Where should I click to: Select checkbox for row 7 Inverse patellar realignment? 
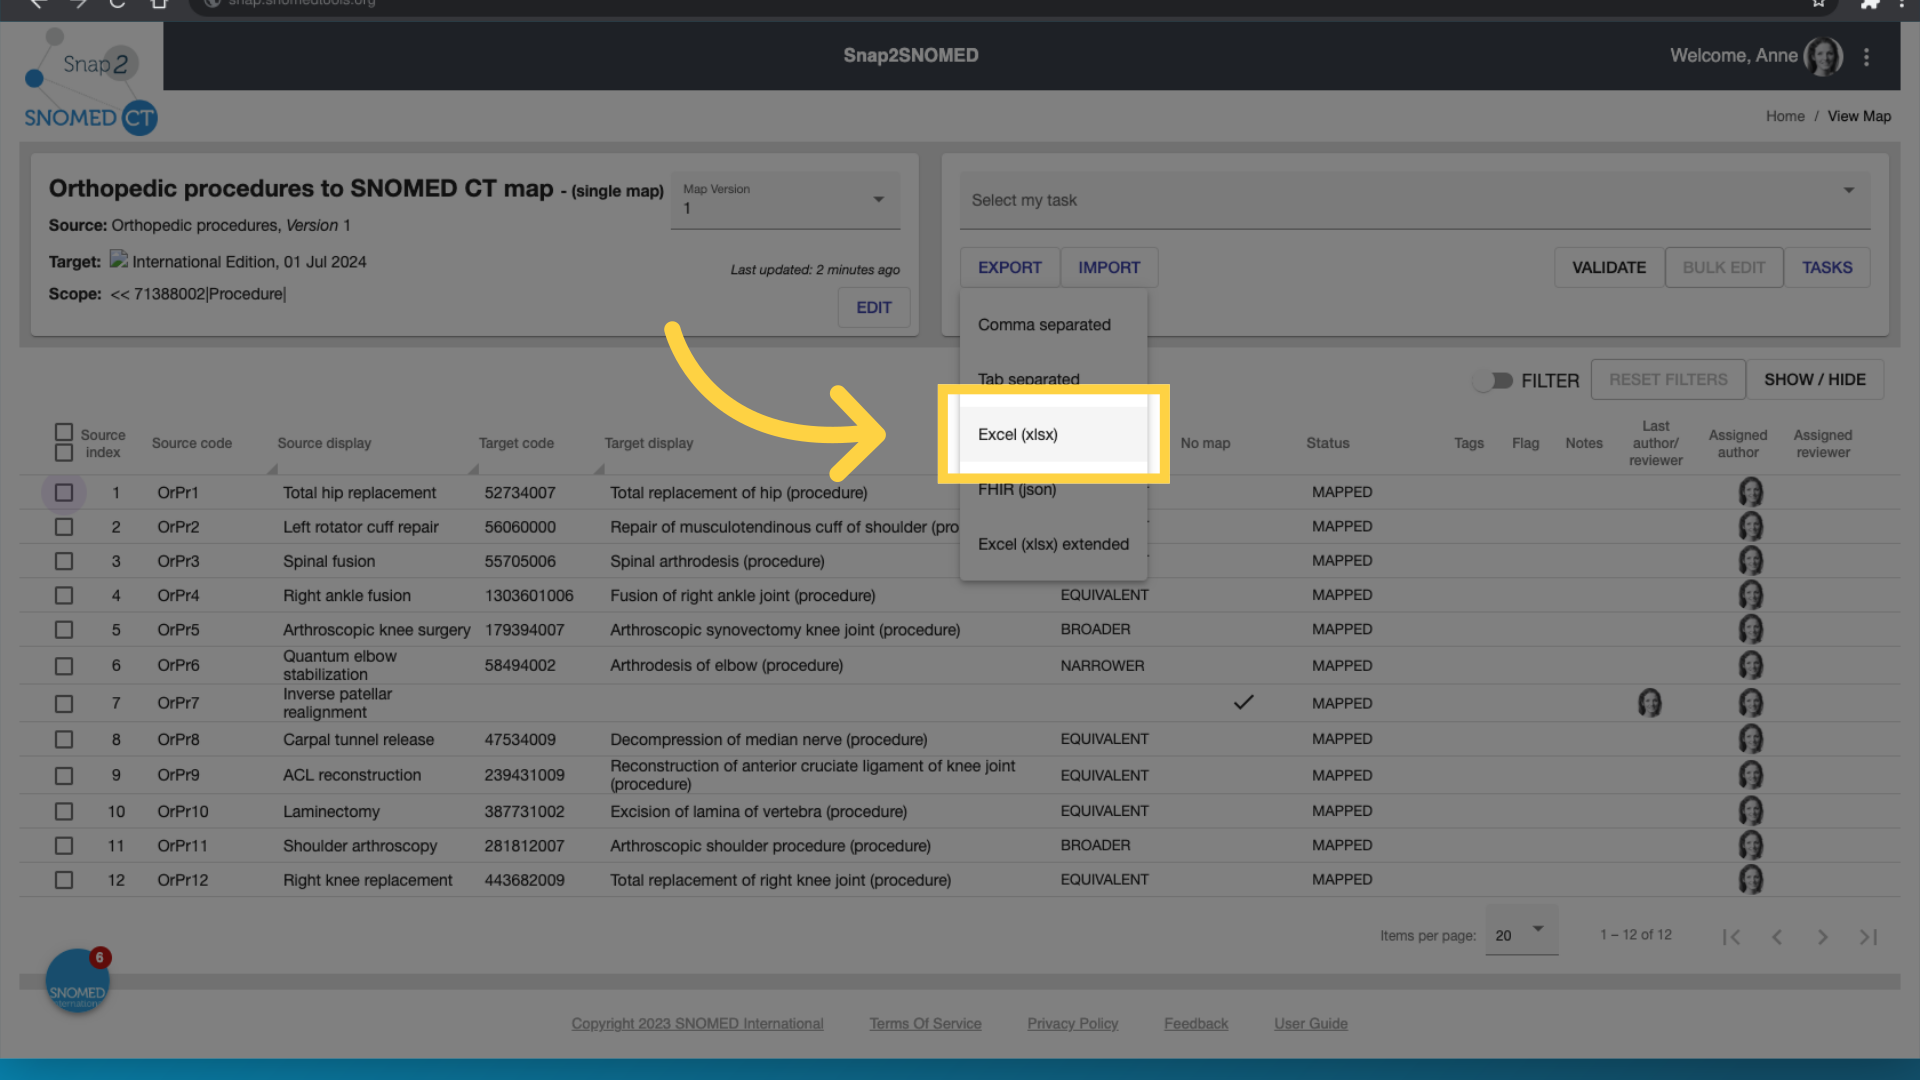(x=64, y=704)
